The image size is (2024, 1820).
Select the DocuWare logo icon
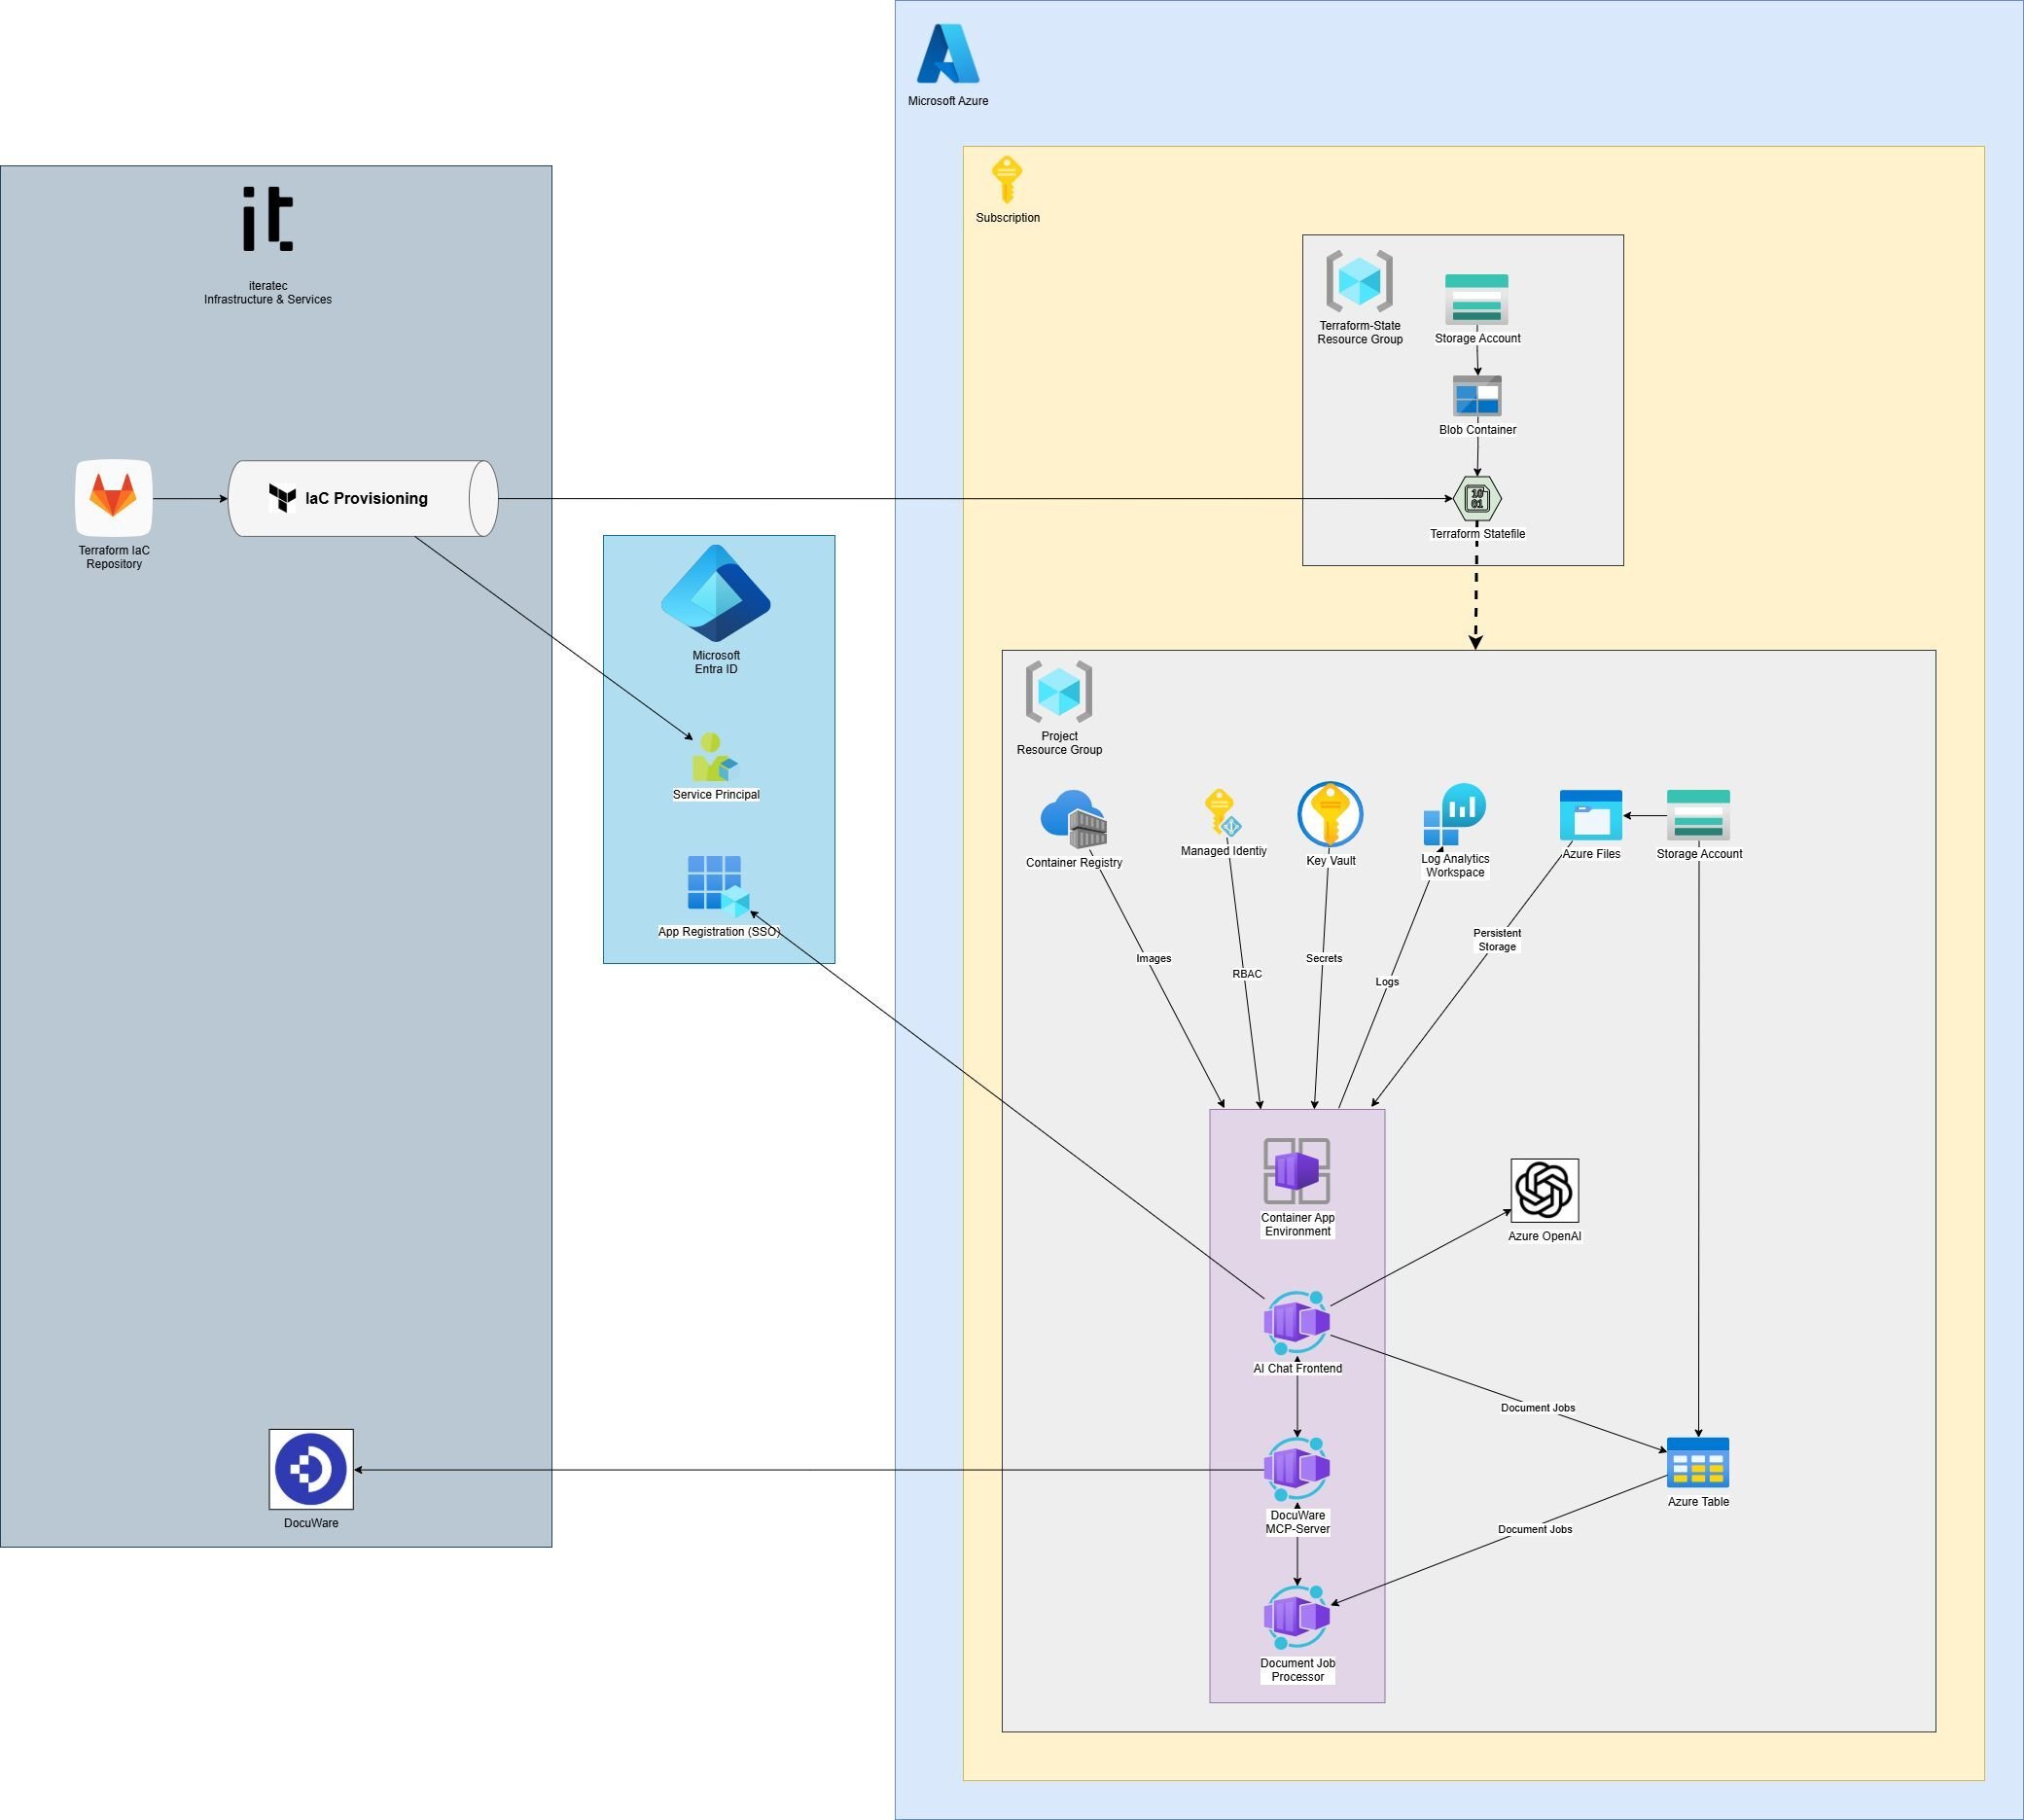pyautogui.click(x=311, y=1469)
